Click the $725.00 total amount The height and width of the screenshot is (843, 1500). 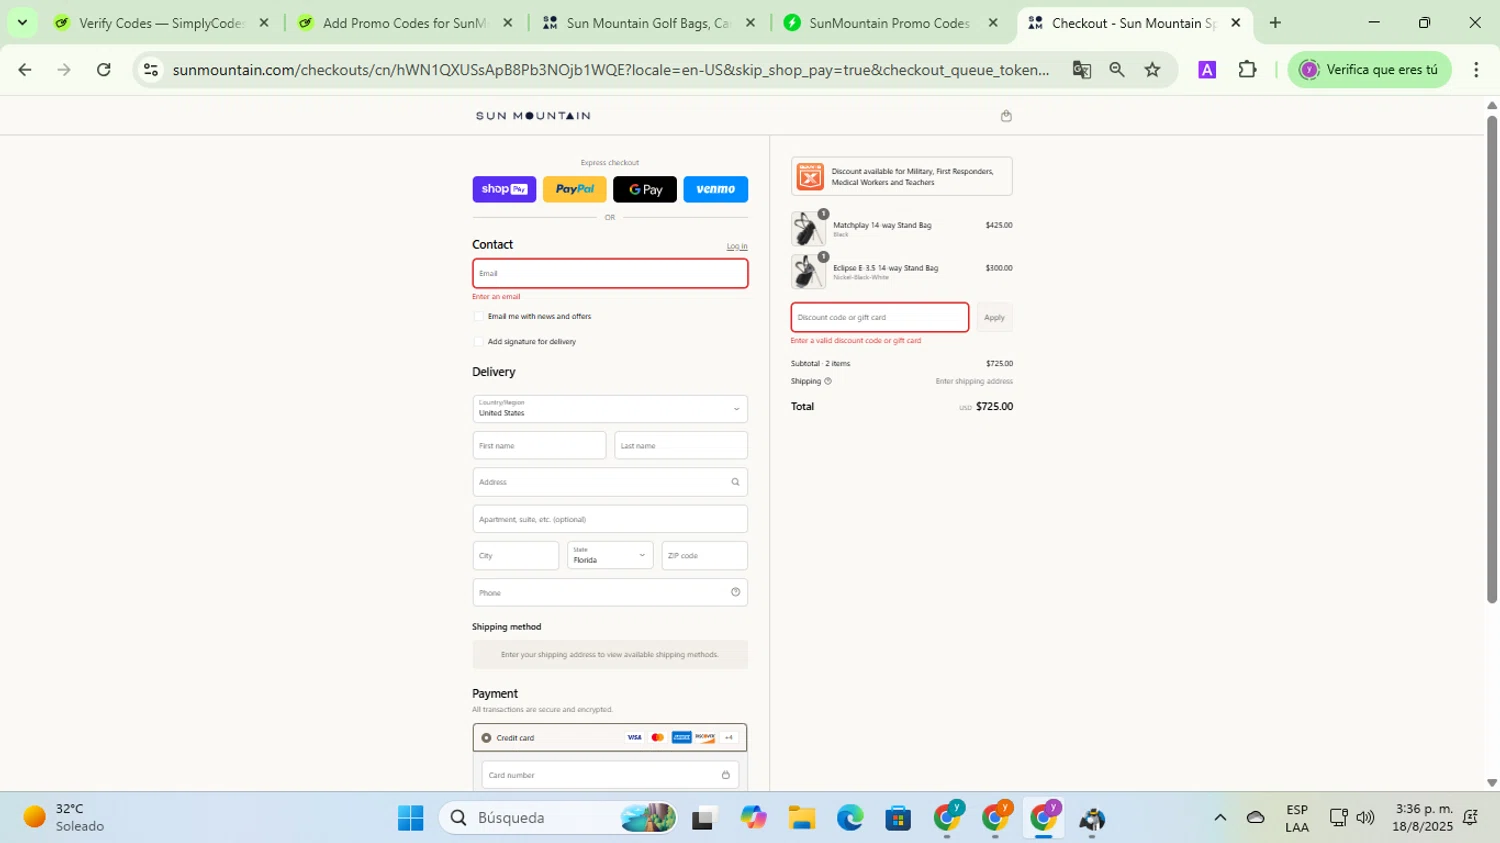pyautogui.click(x=994, y=407)
